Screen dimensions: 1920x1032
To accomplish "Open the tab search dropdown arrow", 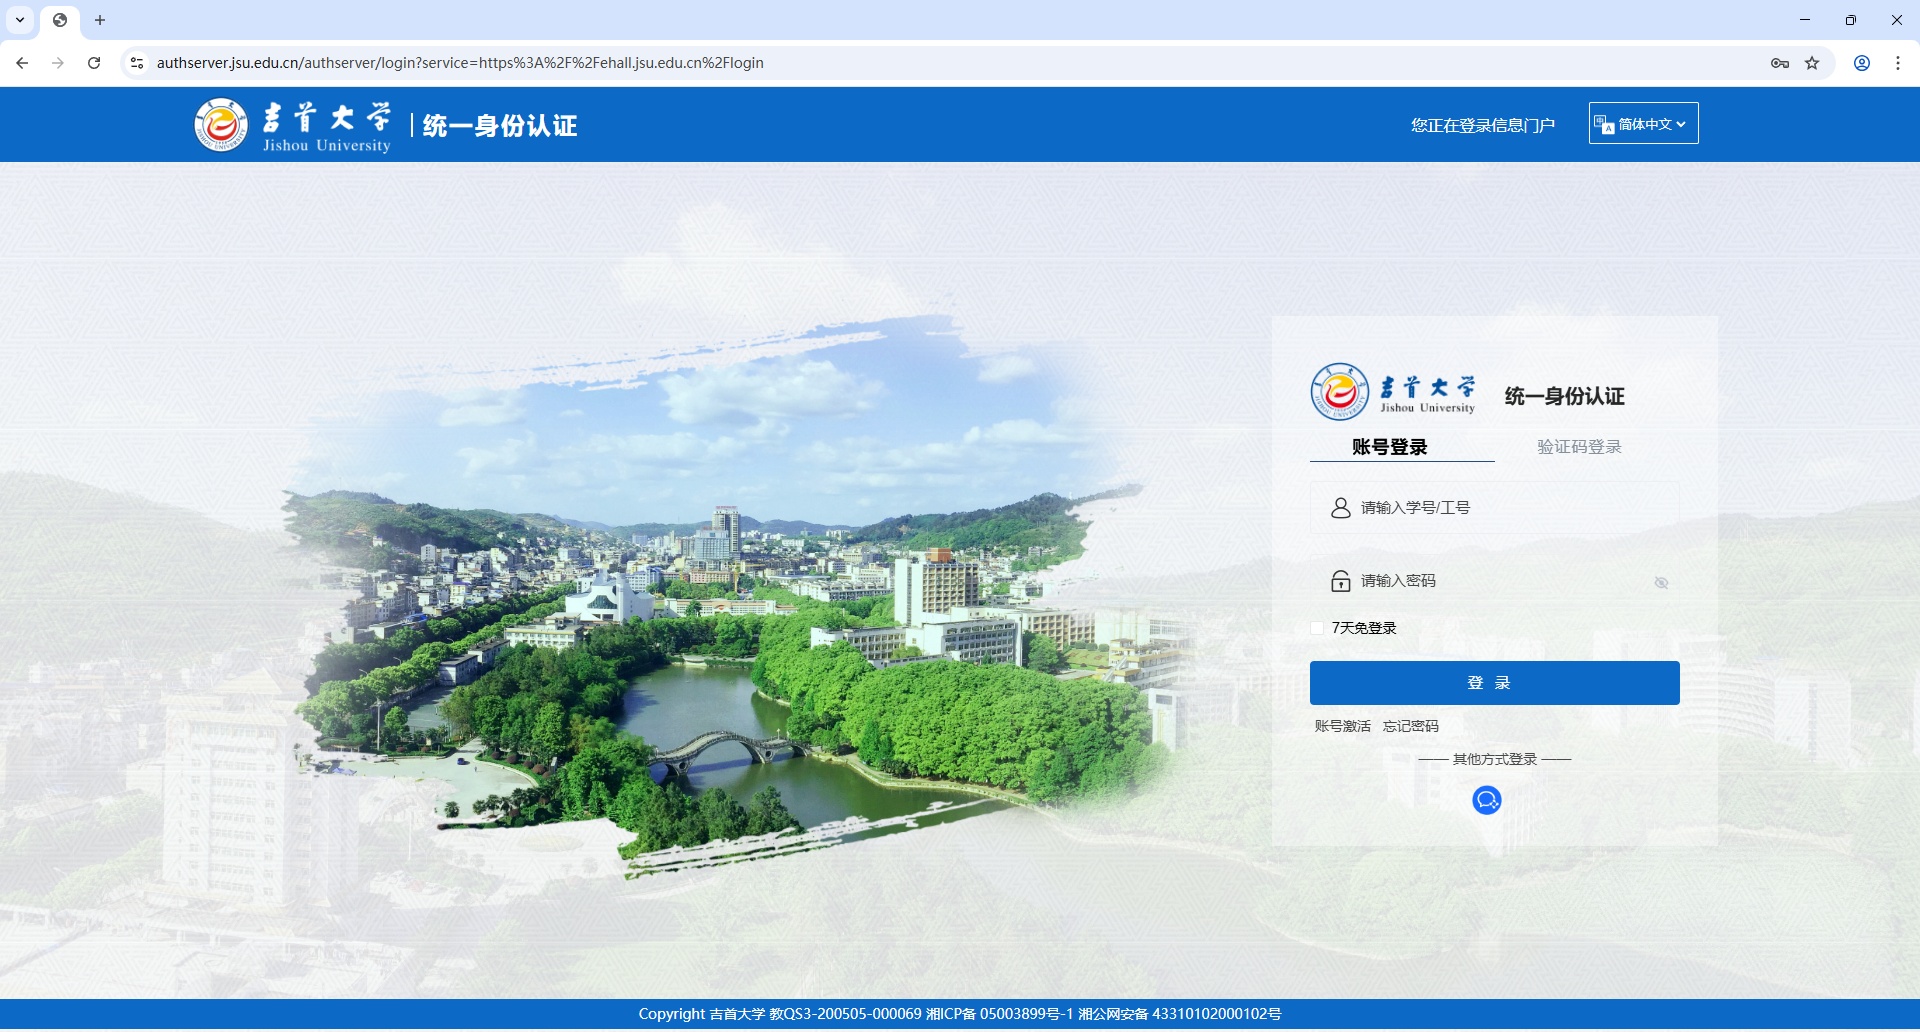I will [21, 20].
